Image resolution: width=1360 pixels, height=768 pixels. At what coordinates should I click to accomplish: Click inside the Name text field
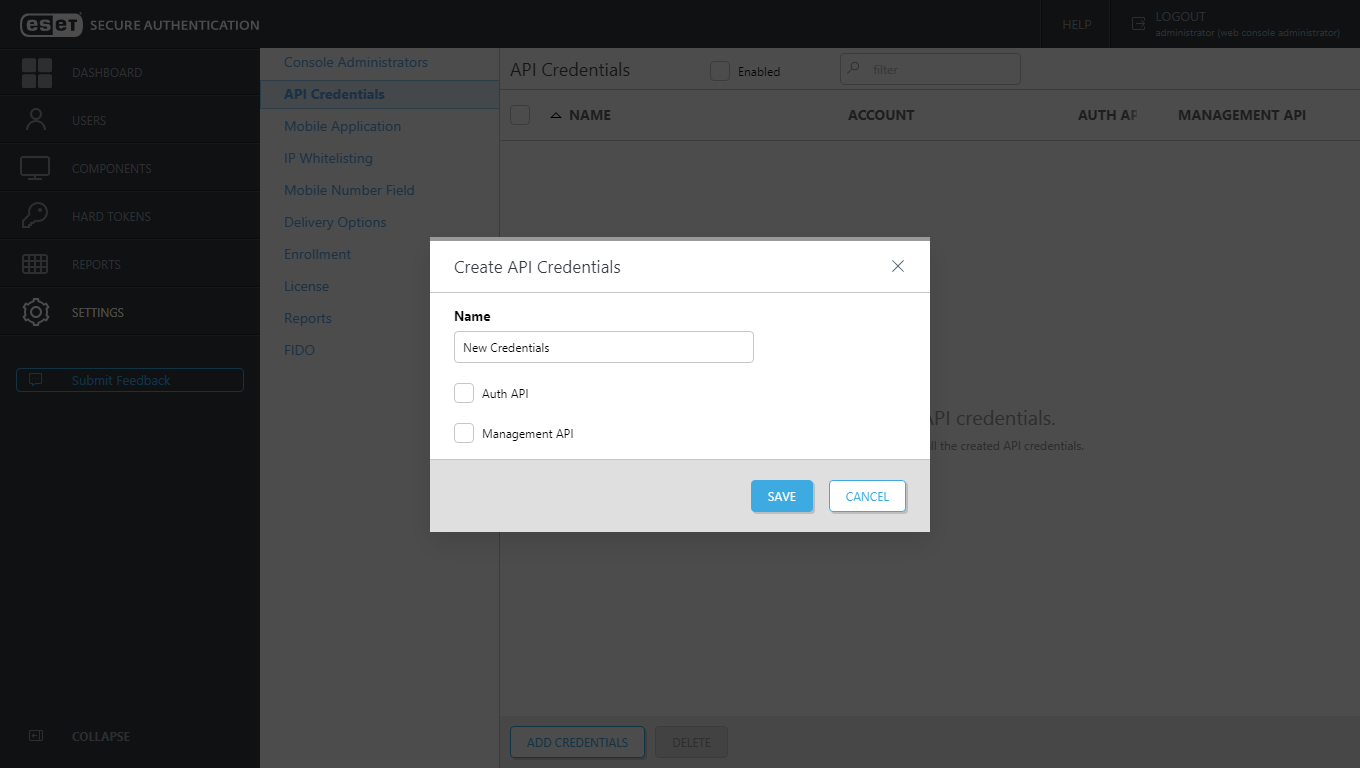pyautogui.click(x=603, y=347)
